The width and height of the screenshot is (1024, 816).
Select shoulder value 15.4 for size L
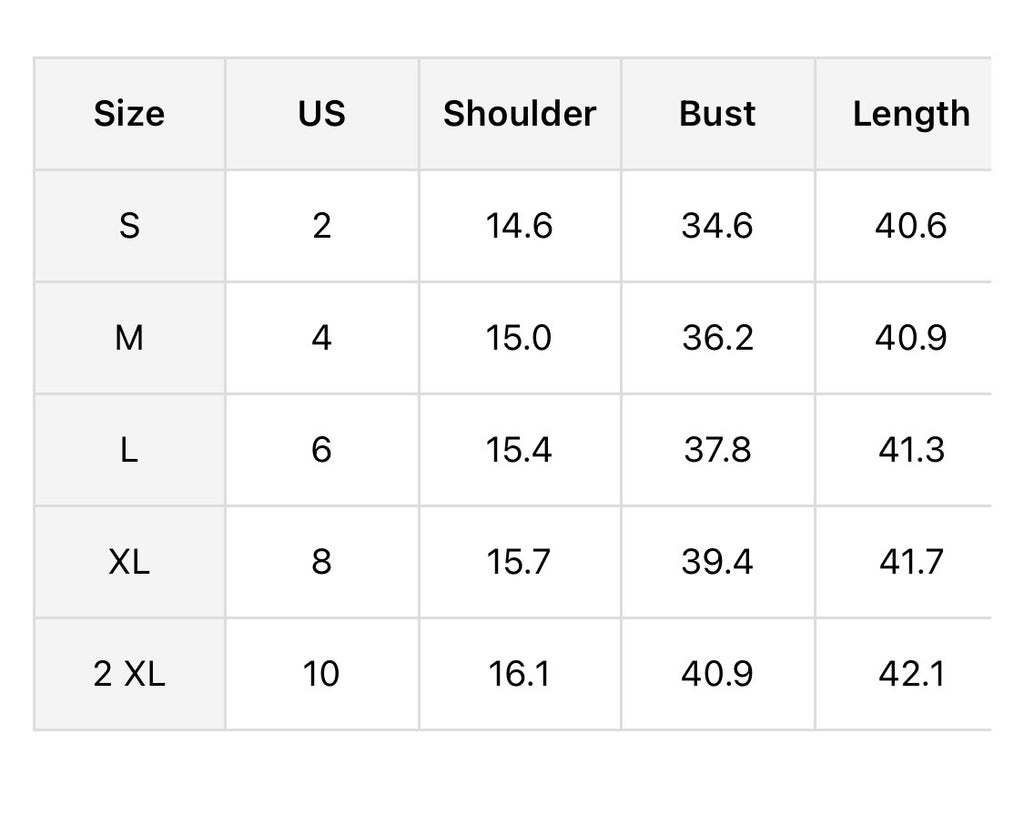(x=519, y=450)
